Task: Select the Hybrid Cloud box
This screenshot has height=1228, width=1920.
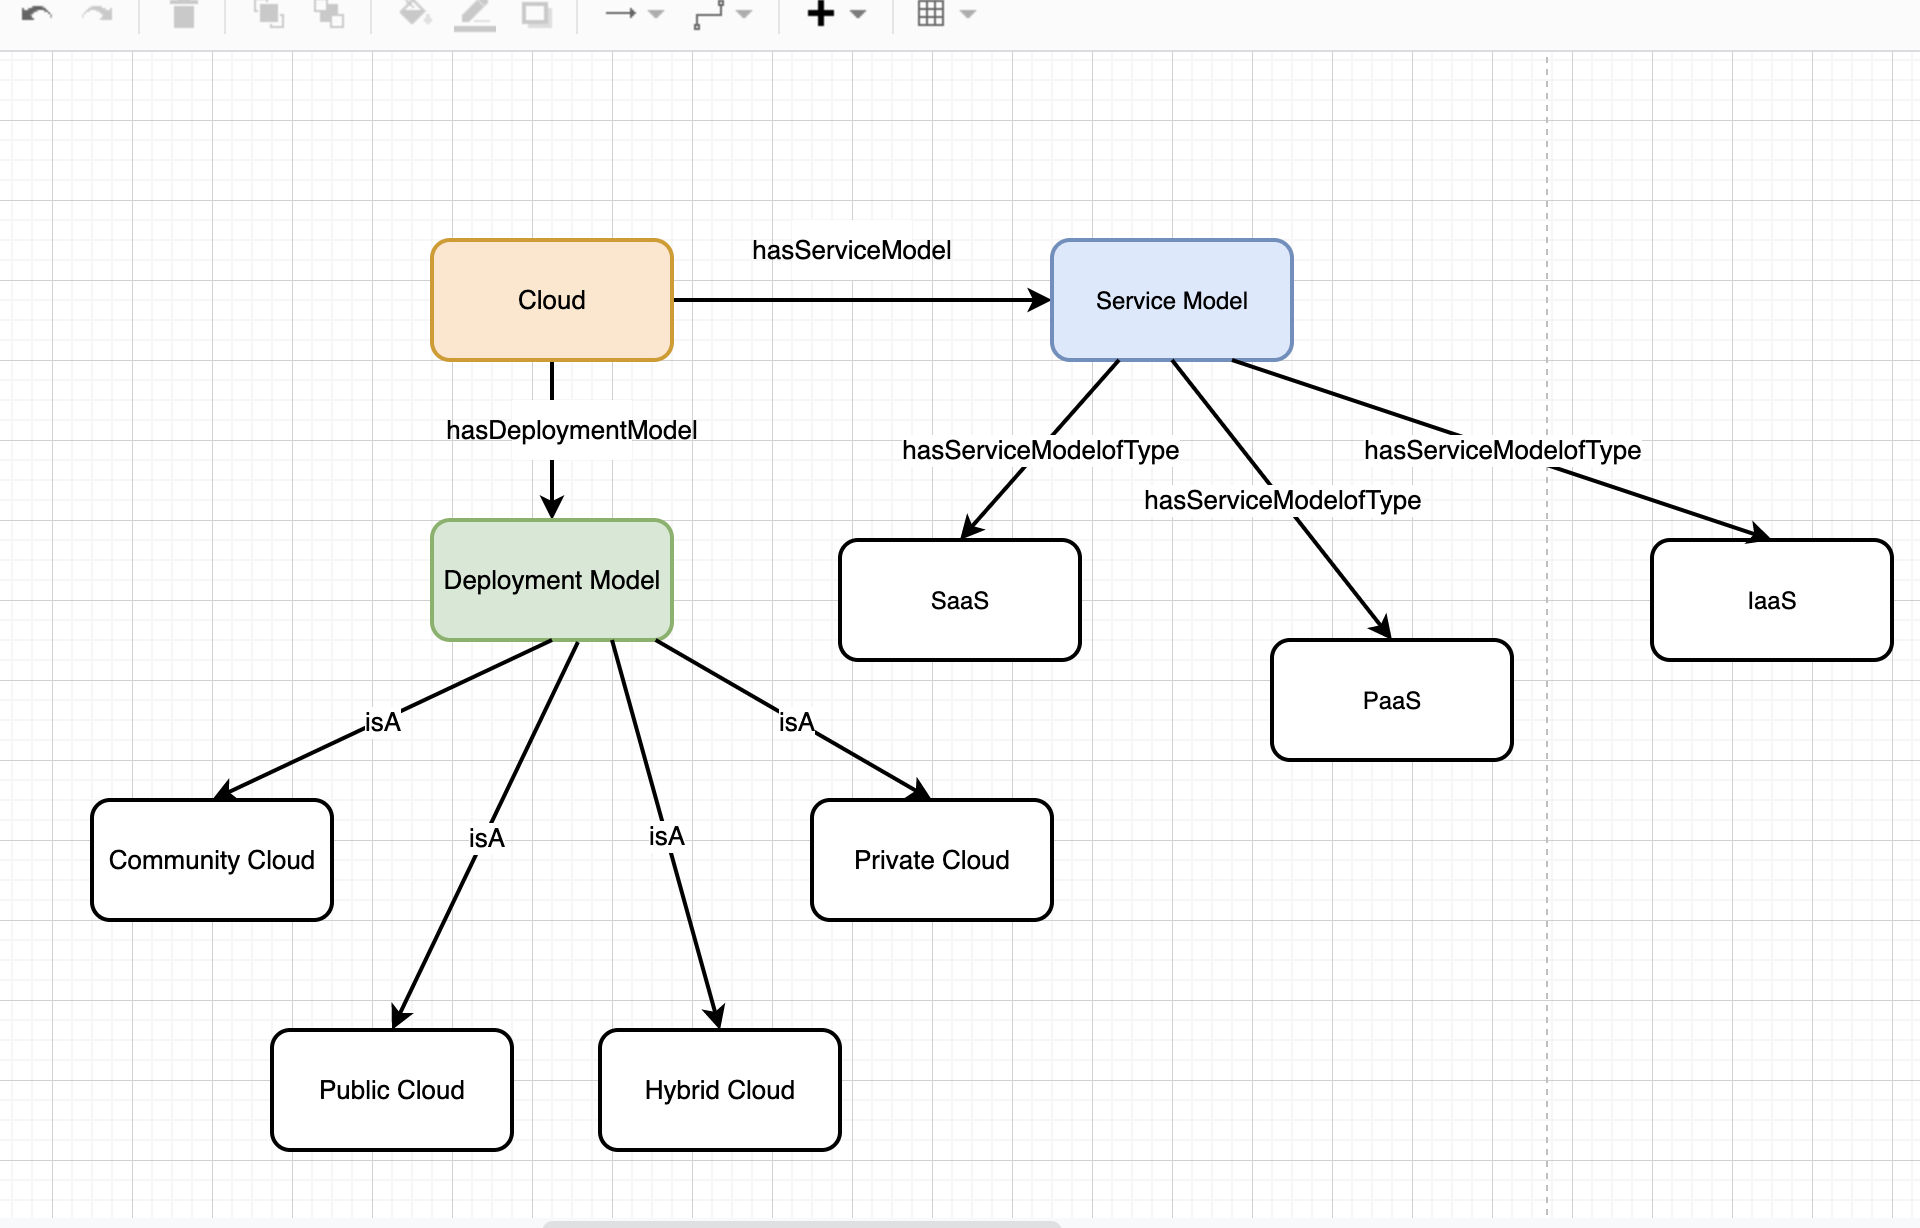Action: (719, 1089)
